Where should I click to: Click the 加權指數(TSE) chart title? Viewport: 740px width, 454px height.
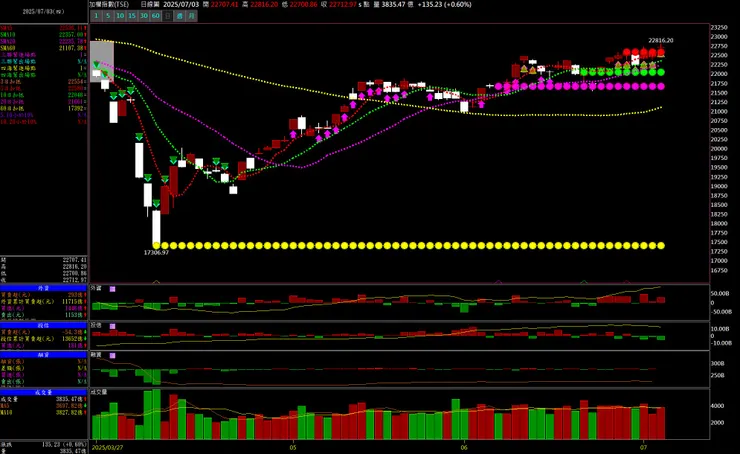pyautogui.click(x=109, y=4)
